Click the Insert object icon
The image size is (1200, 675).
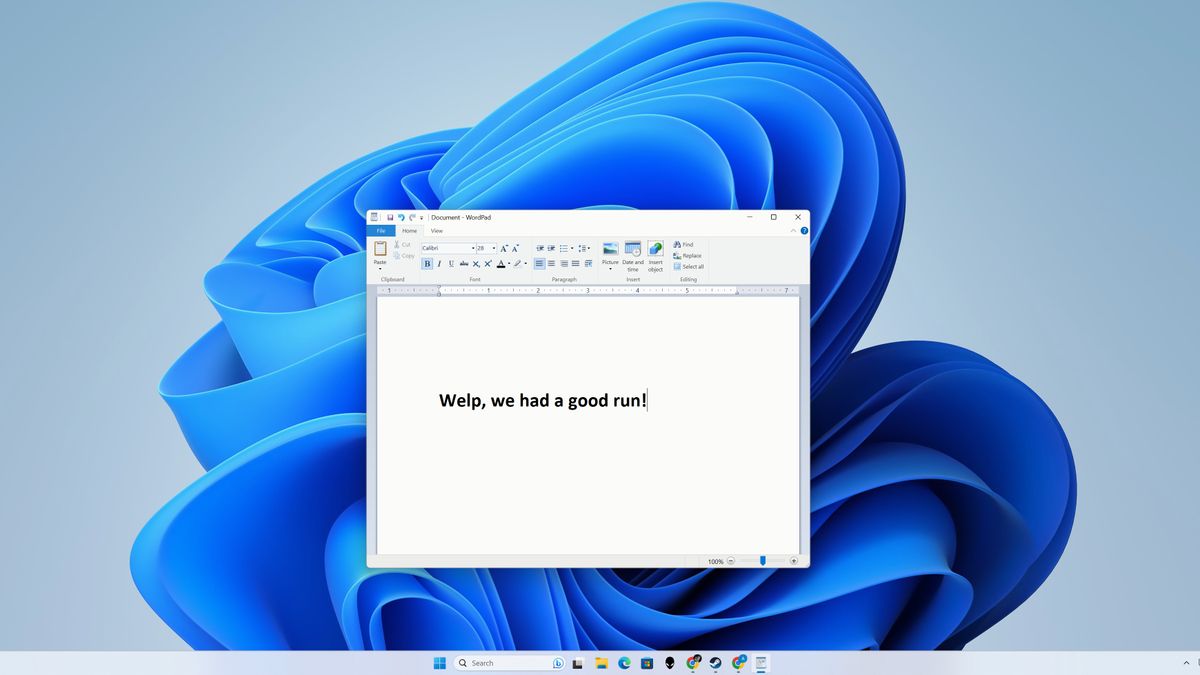(656, 255)
